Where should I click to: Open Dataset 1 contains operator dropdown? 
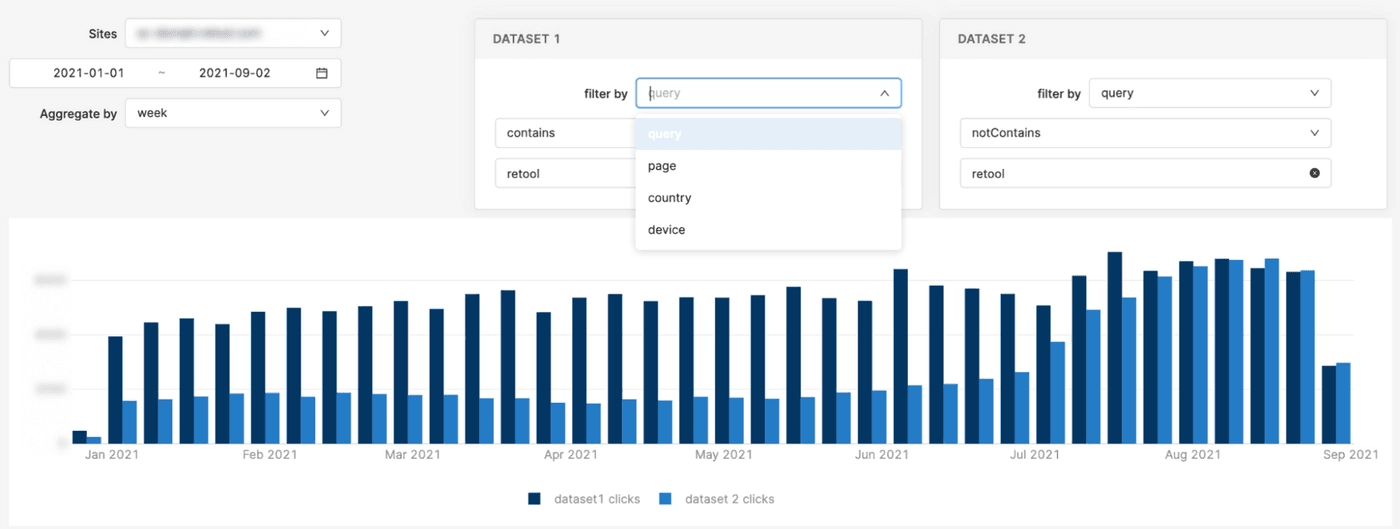565,133
